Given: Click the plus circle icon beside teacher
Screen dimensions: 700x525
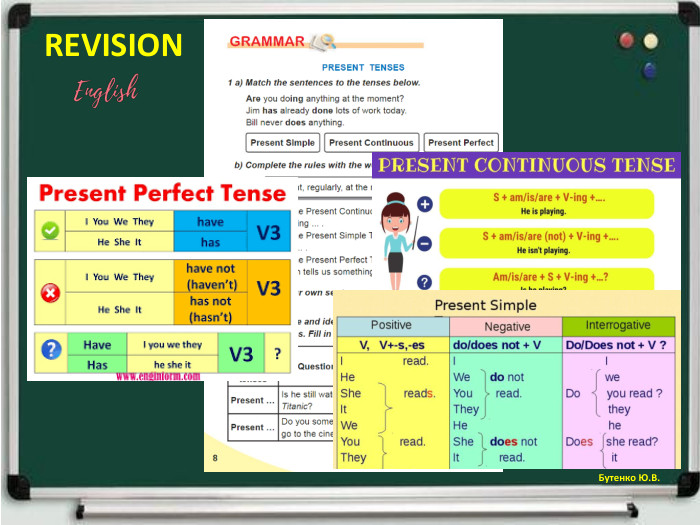Looking at the screenshot, I should pos(425,204).
